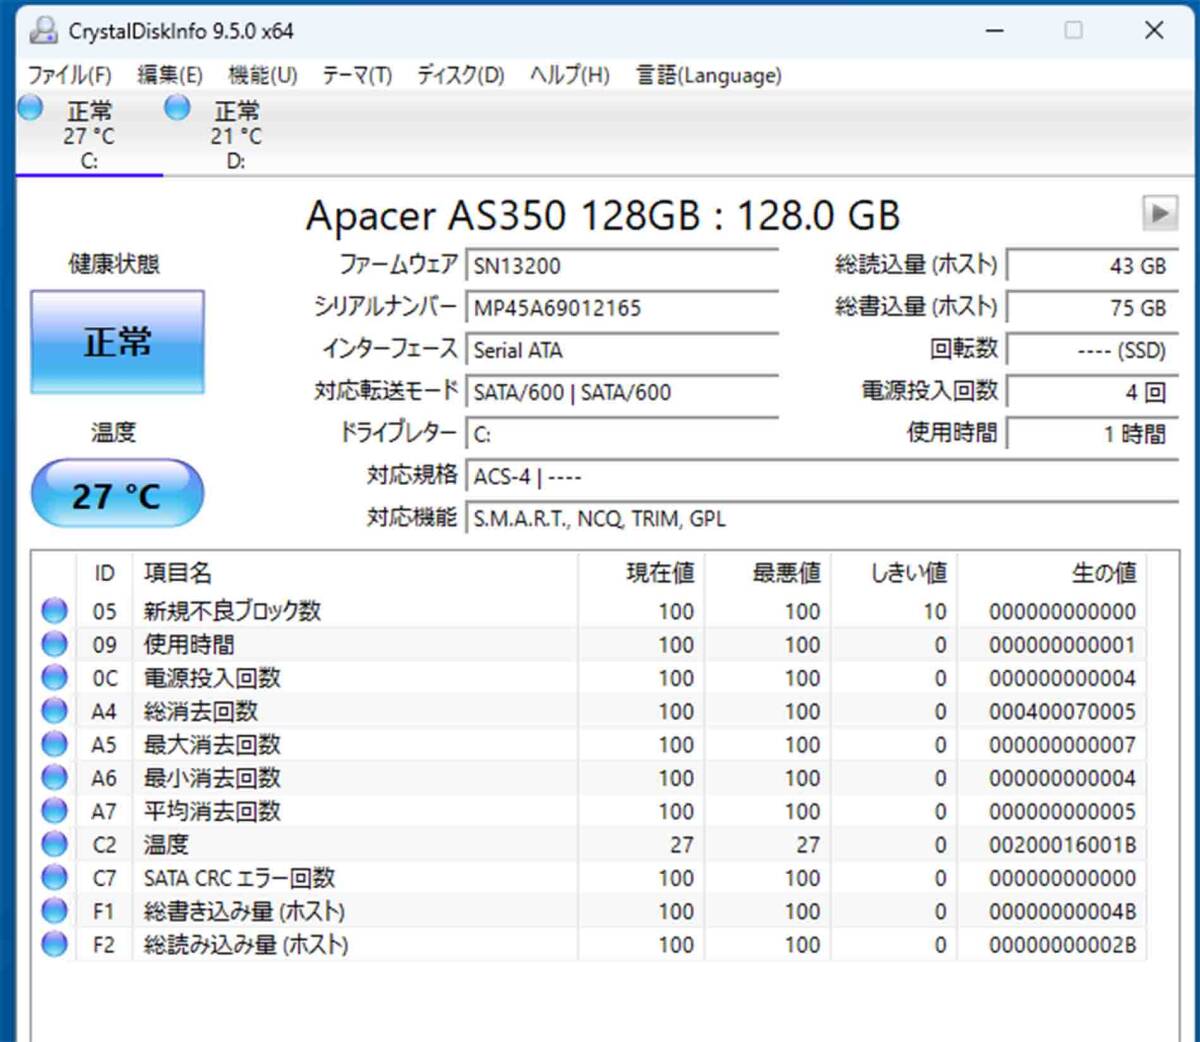The height and width of the screenshot is (1042, 1200).
Task: Click the status orb for row 09
Action: point(54,644)
